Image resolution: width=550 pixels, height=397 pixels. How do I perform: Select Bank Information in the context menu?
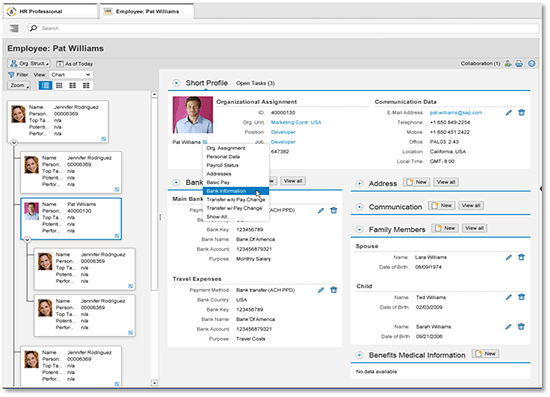click(236, 191)
